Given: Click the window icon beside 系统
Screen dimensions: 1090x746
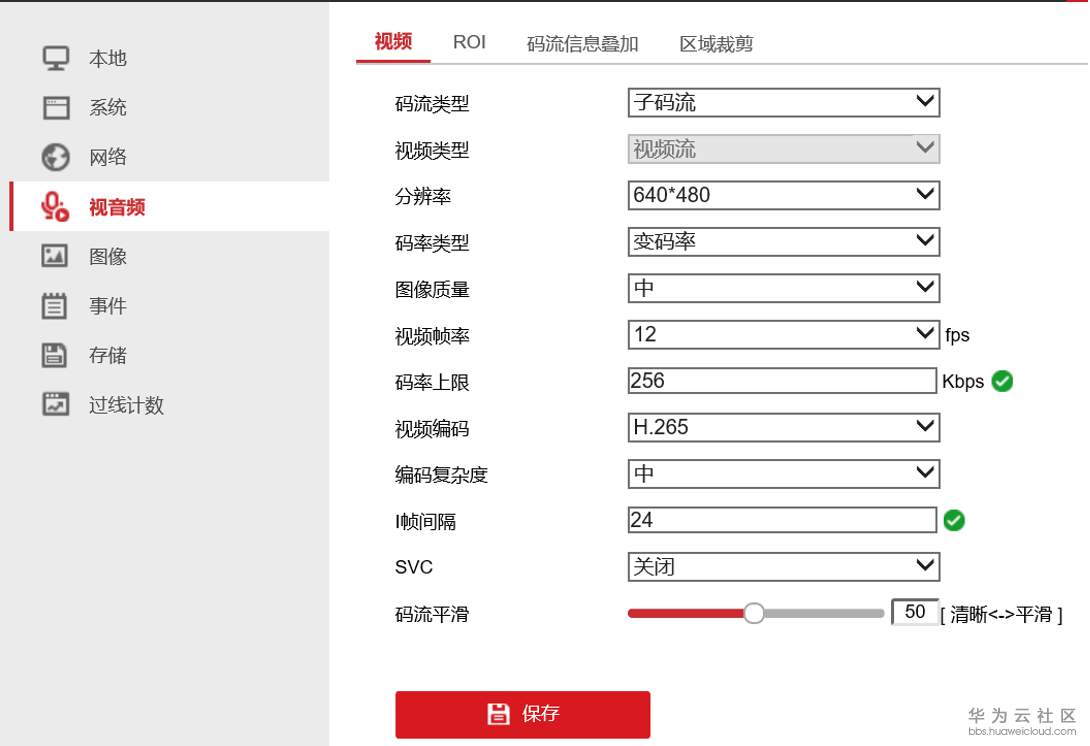Looking at the screenshot, I should pos(56,108).
